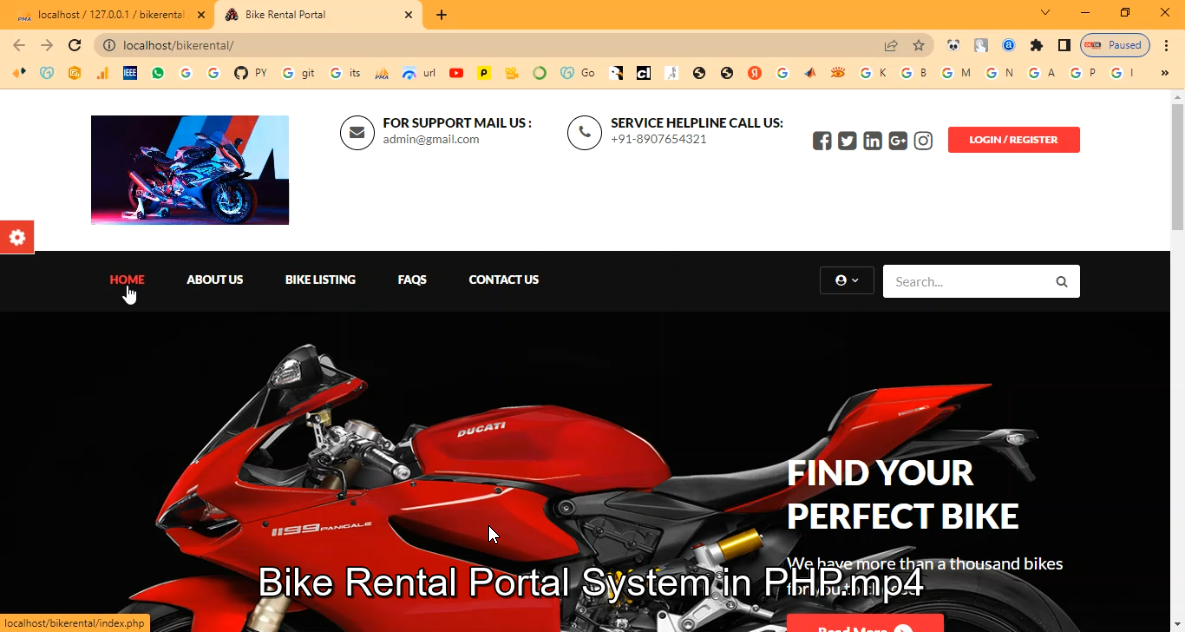Viewport: 1185px width, 632px height.
Task: Open Chrome three-dot menu
Action: tap(1166, 45)
